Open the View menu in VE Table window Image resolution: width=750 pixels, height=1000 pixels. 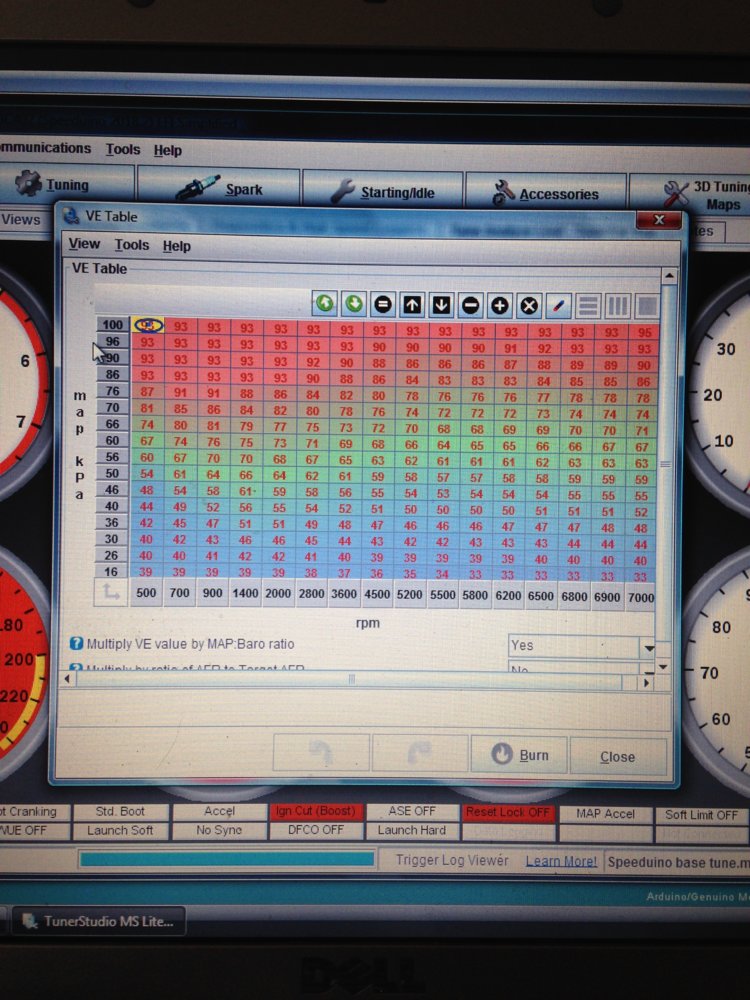click(x=84, y=244)
